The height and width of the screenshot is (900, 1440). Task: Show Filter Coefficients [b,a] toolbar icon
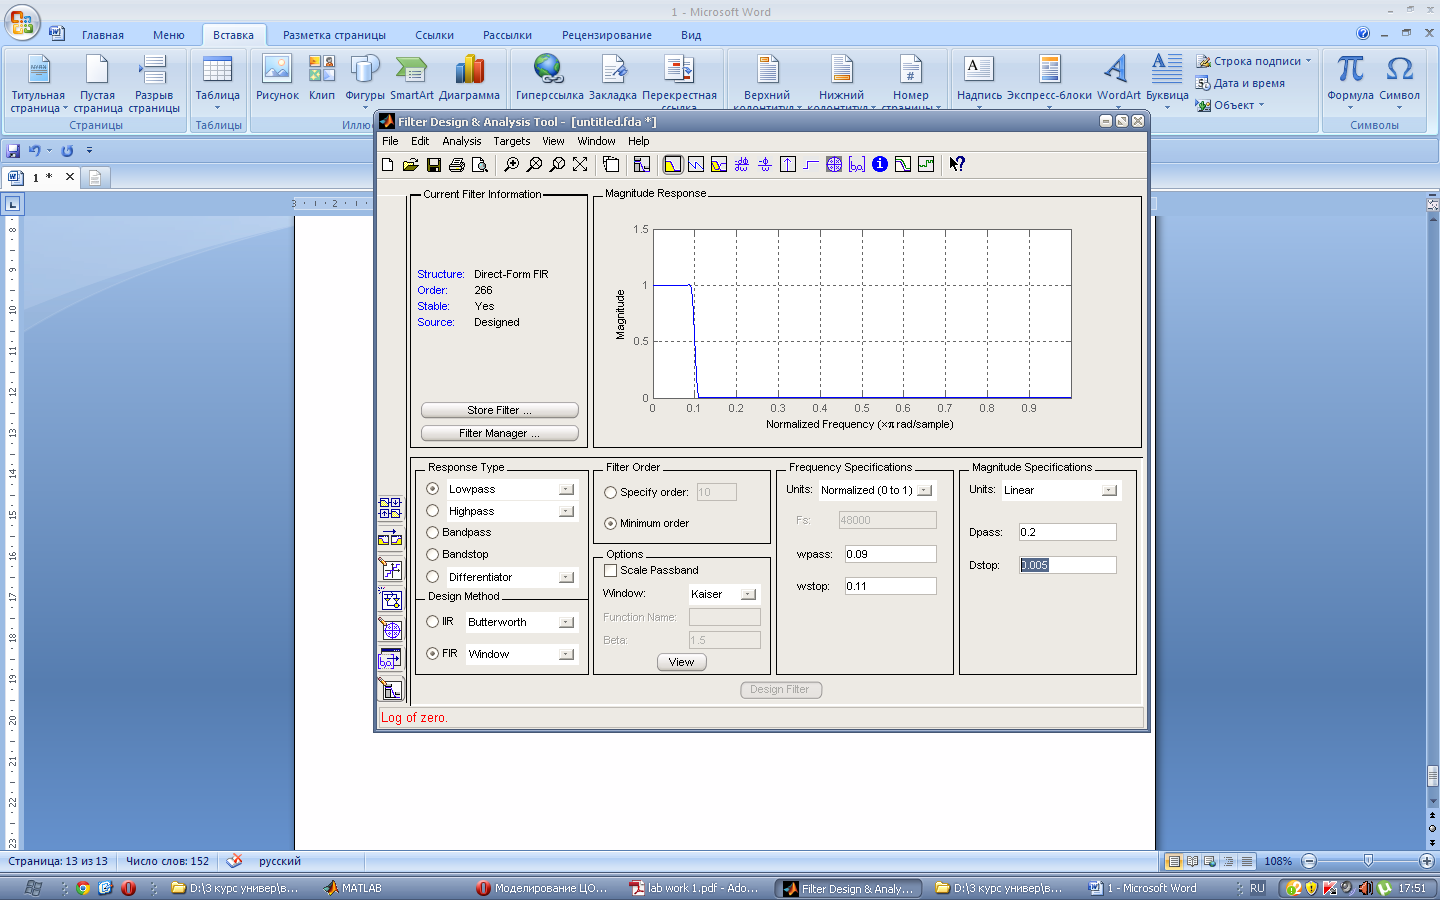click(857, 165)
